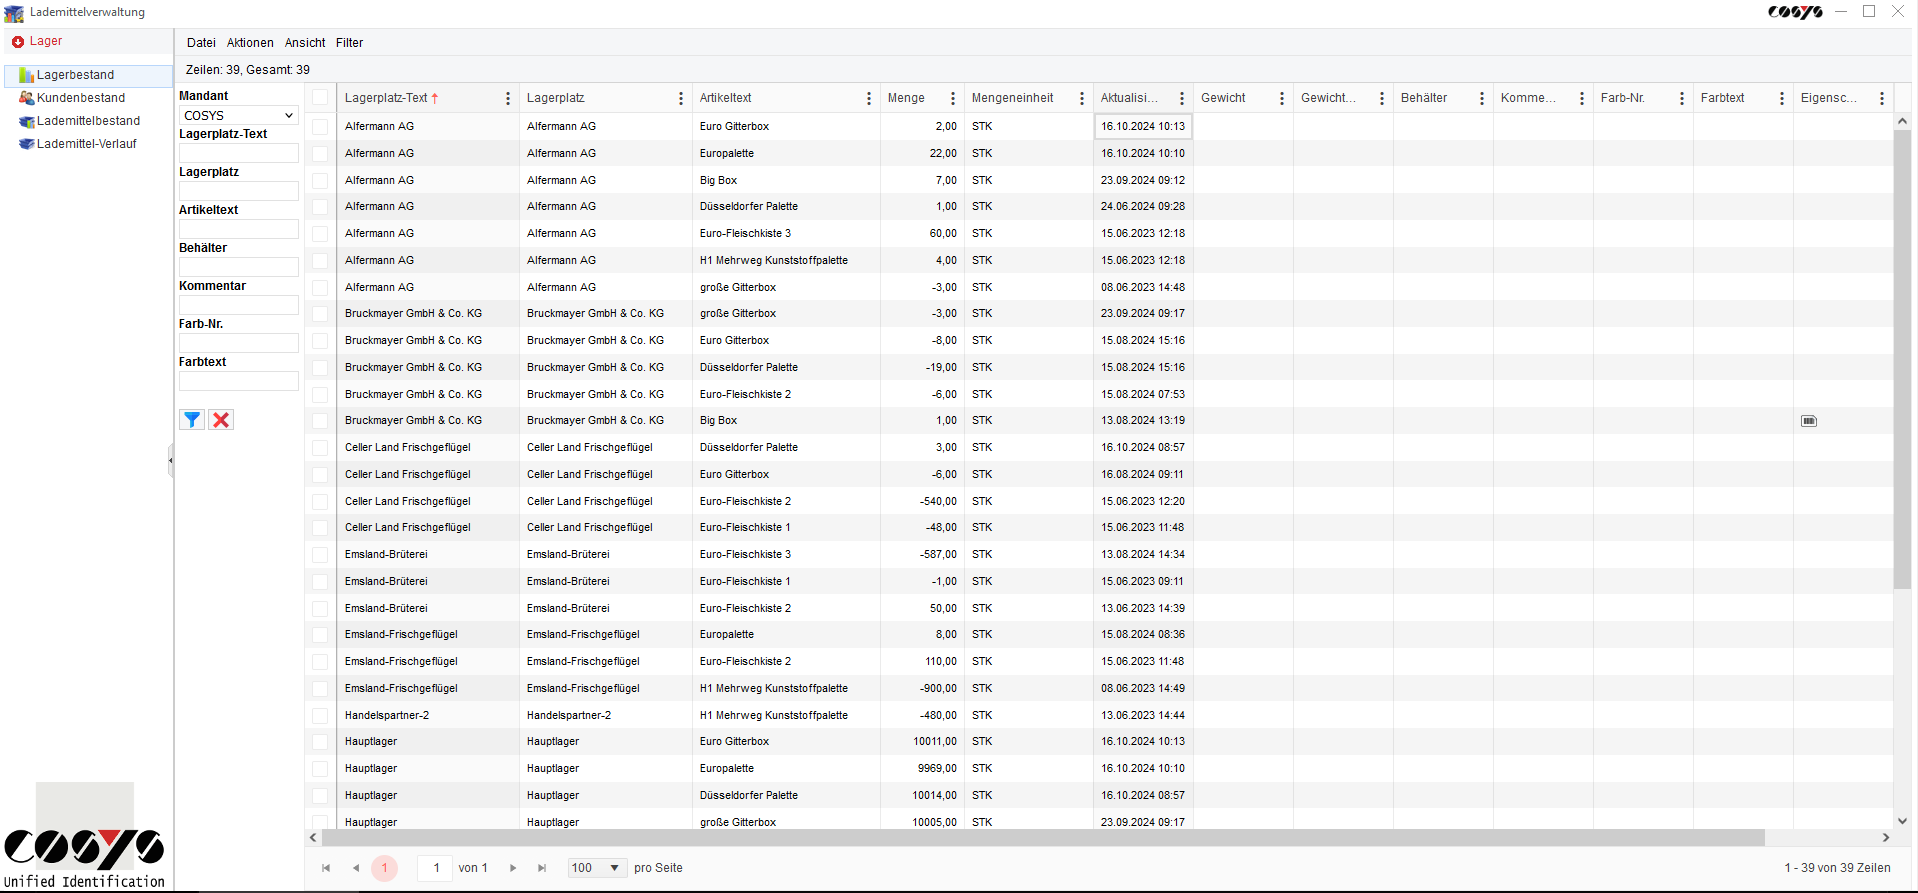
Task: Click the scroll right arrow of horizontal scrollbar
Action: pos(1886,838)
